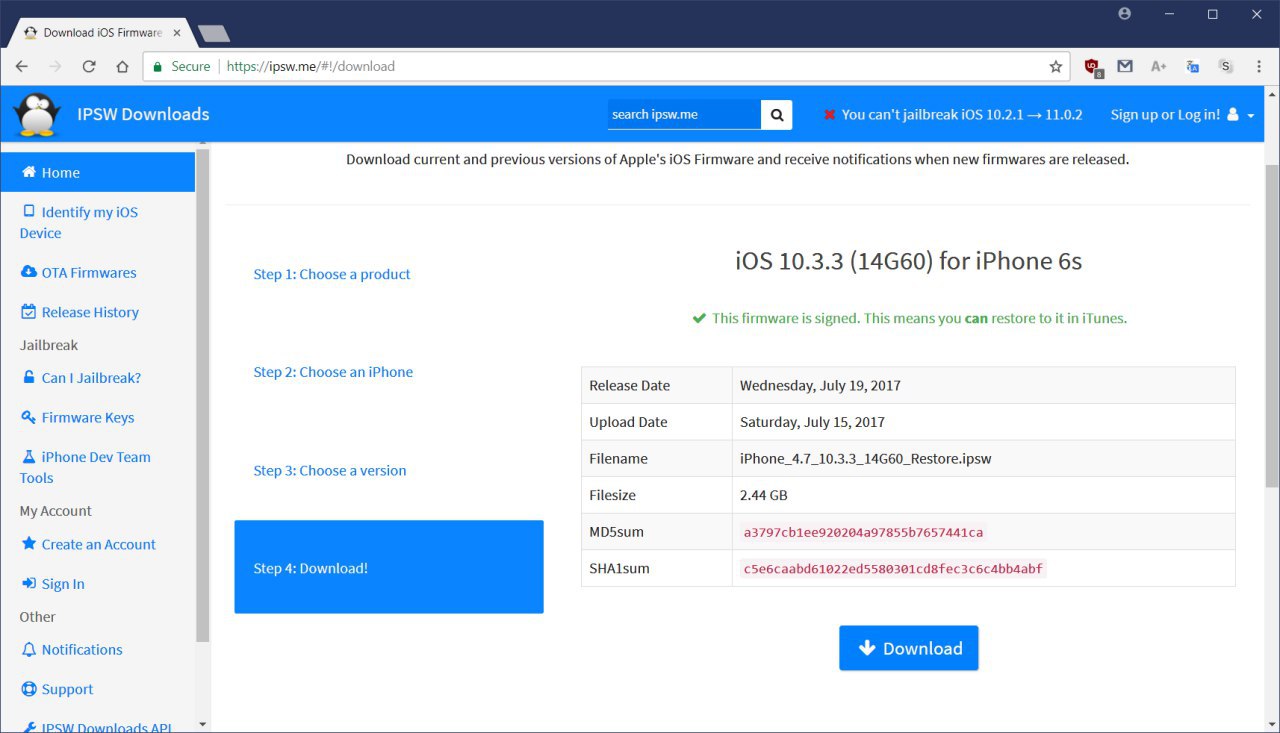Viewport: 1280px width, 733px height.
Task: Open Identify my iOS Device
Action: tap(79, 222)
